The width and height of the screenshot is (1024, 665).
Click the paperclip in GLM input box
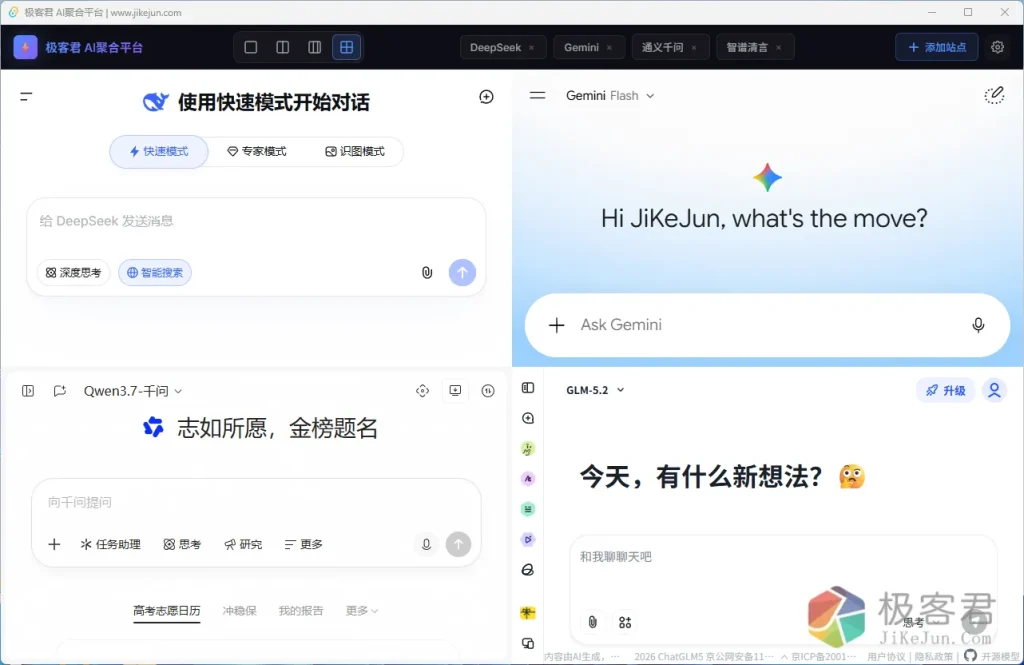click(x=592, y=622)
